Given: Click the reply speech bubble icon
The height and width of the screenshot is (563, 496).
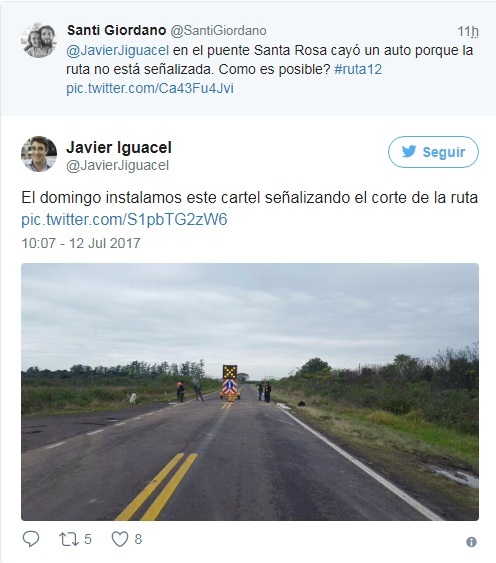Looking at the screenshot, I should tap(31, 539).
